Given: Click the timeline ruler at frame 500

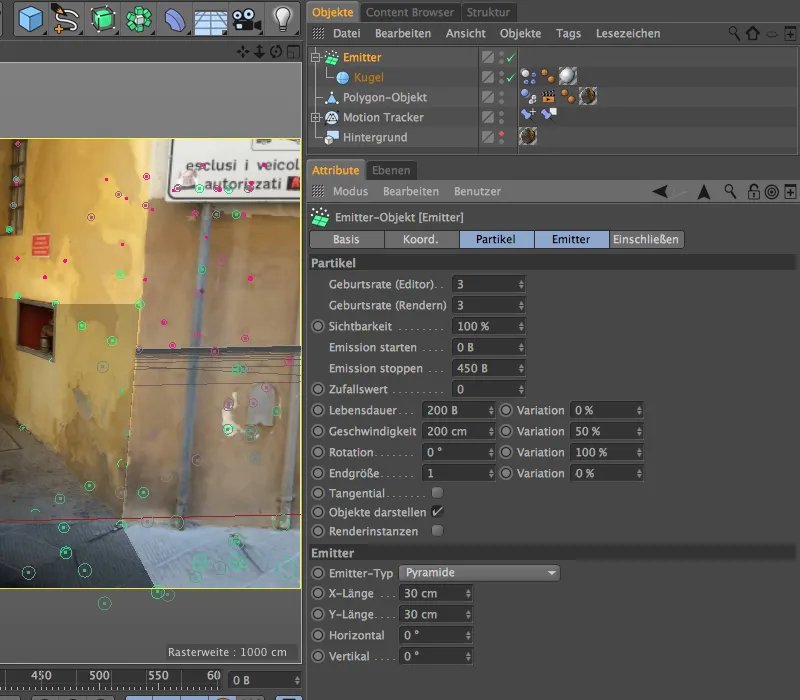Looking at the screenshot, I should [x=99, y=677].
